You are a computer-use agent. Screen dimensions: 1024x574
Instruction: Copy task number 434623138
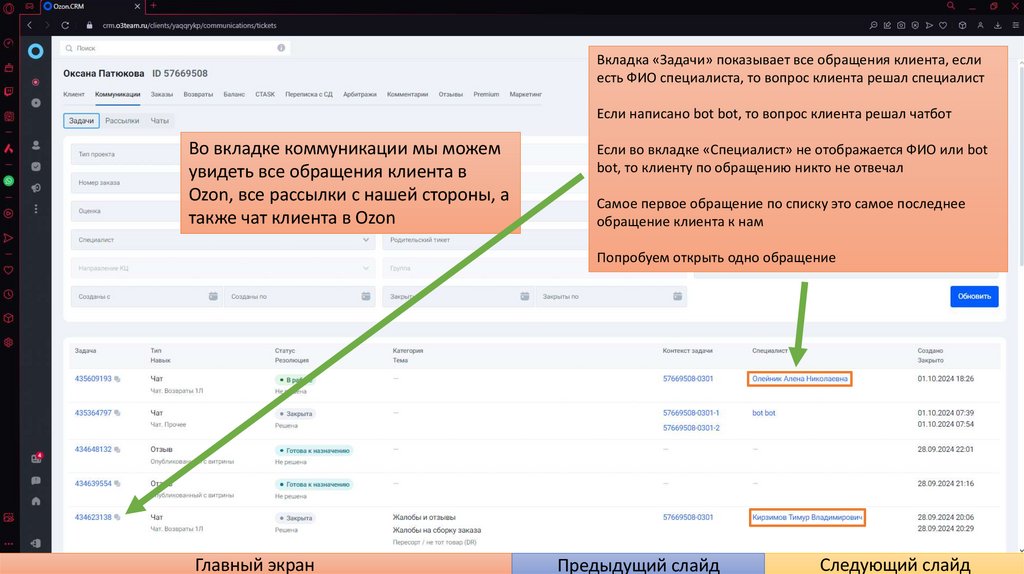118,517
